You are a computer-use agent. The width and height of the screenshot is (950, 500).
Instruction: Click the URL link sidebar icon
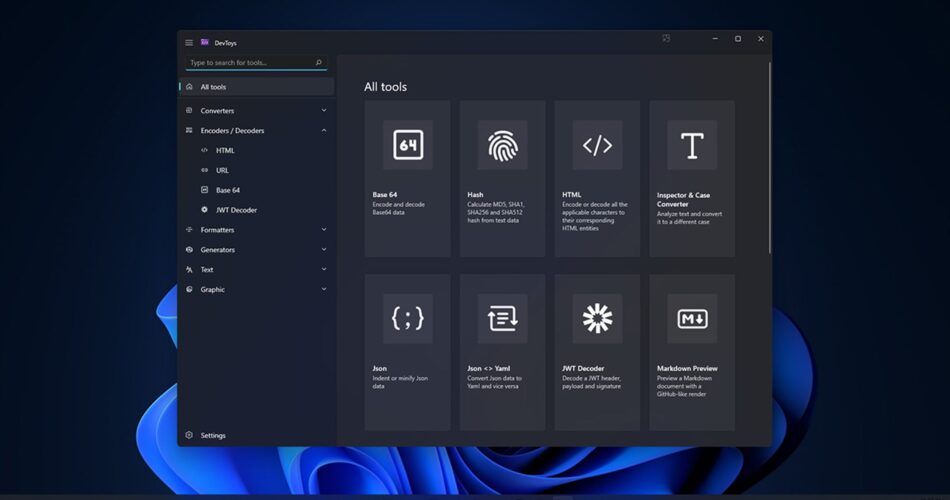click(x=204, y=170)
